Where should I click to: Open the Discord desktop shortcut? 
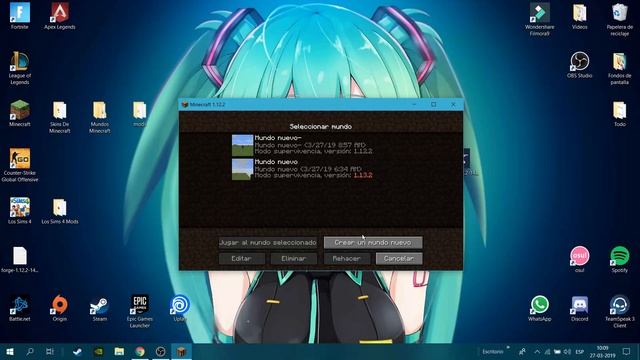click(x=580, y=308)
